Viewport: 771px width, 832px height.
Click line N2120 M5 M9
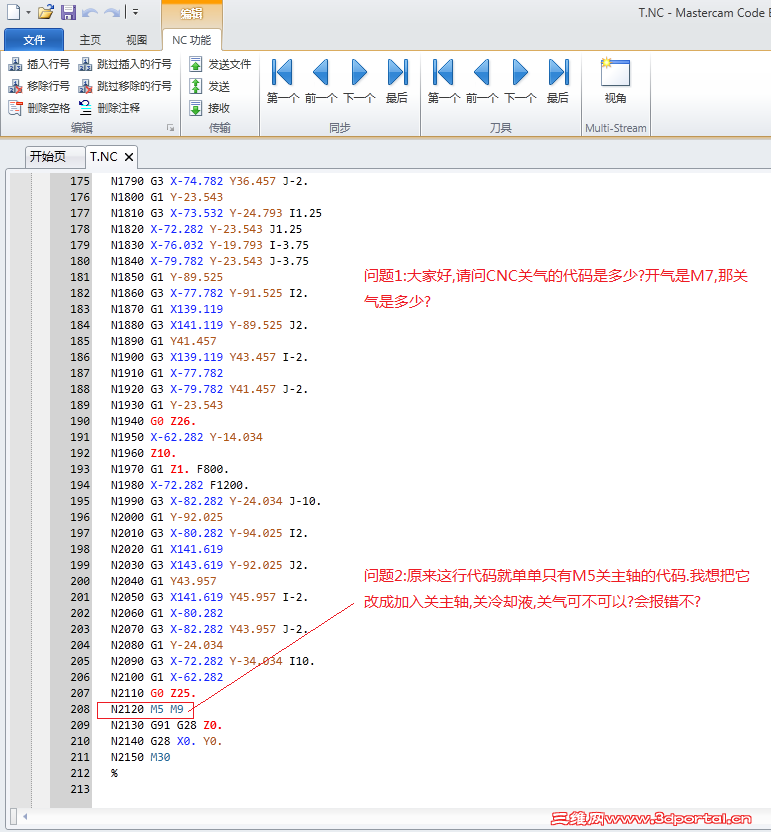[x=147, y=709]
